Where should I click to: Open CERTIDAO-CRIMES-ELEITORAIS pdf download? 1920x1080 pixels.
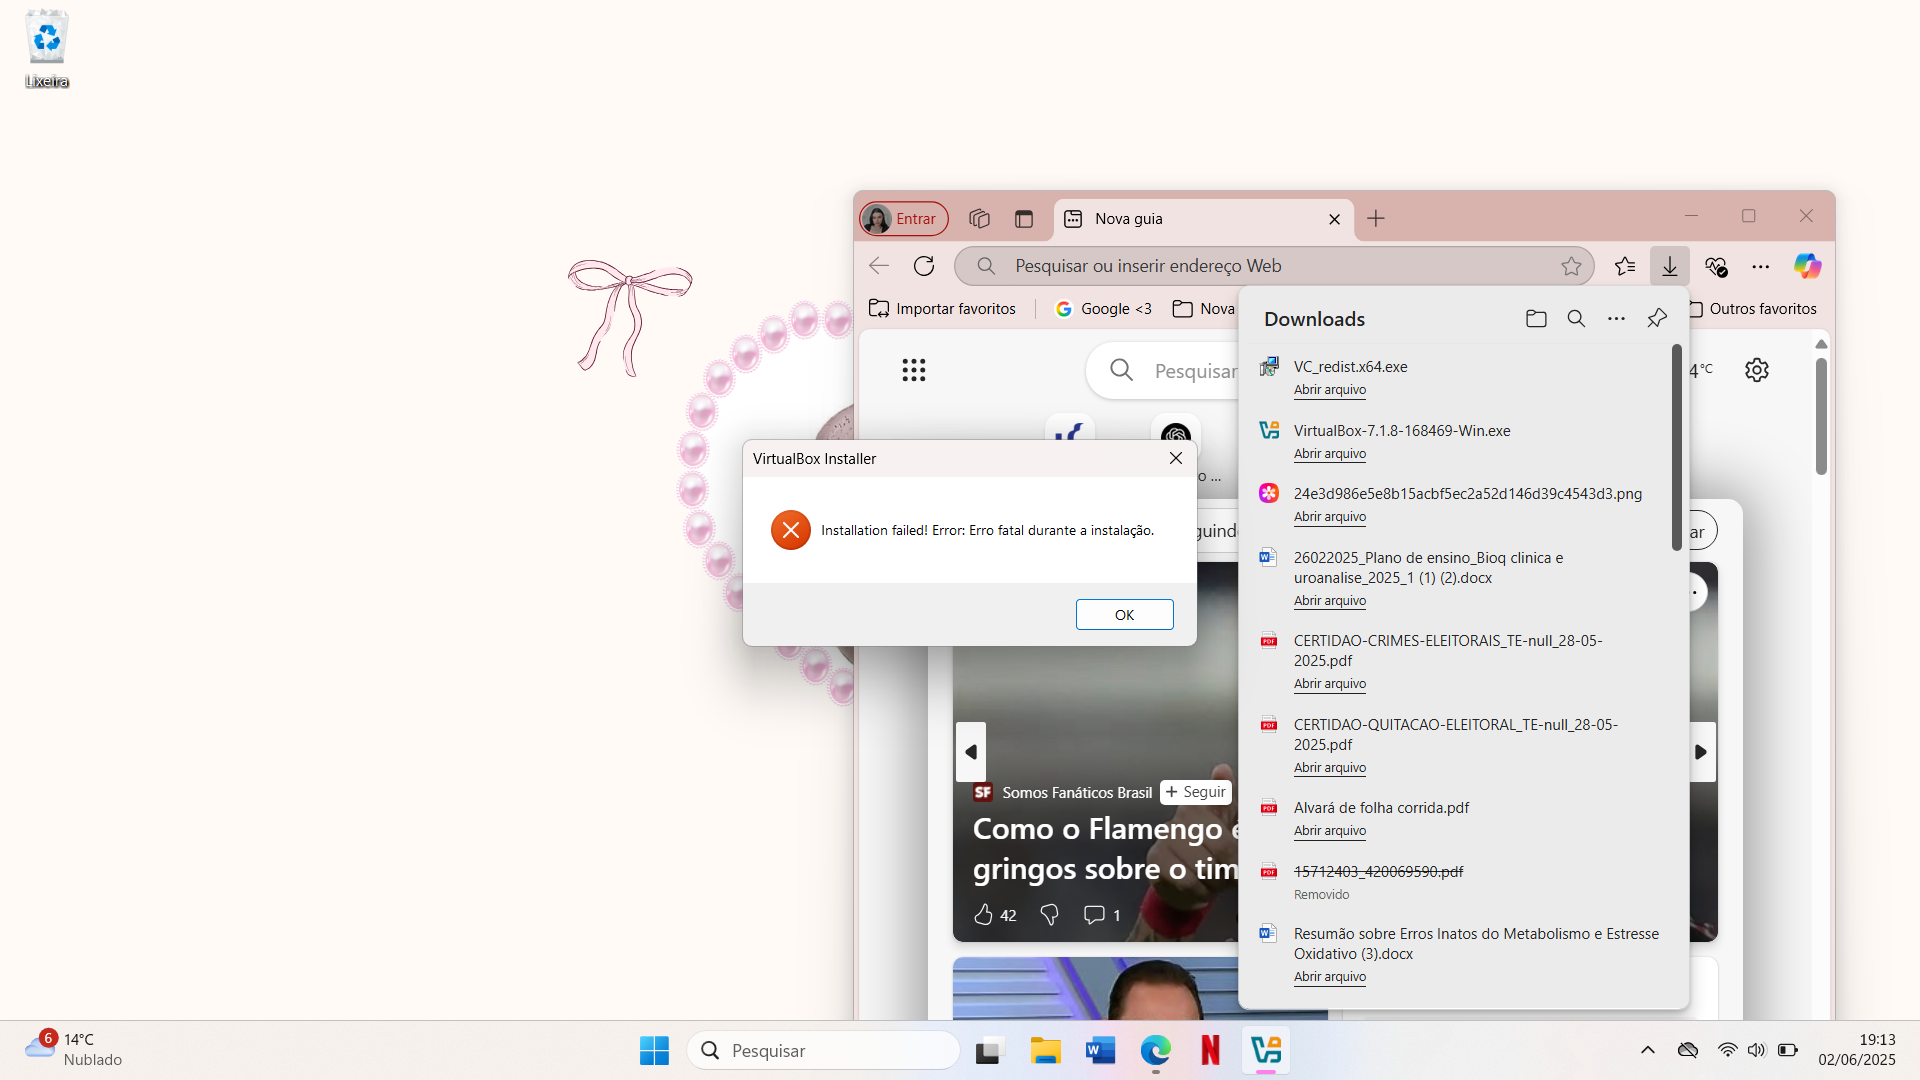tap(1329, 684)
